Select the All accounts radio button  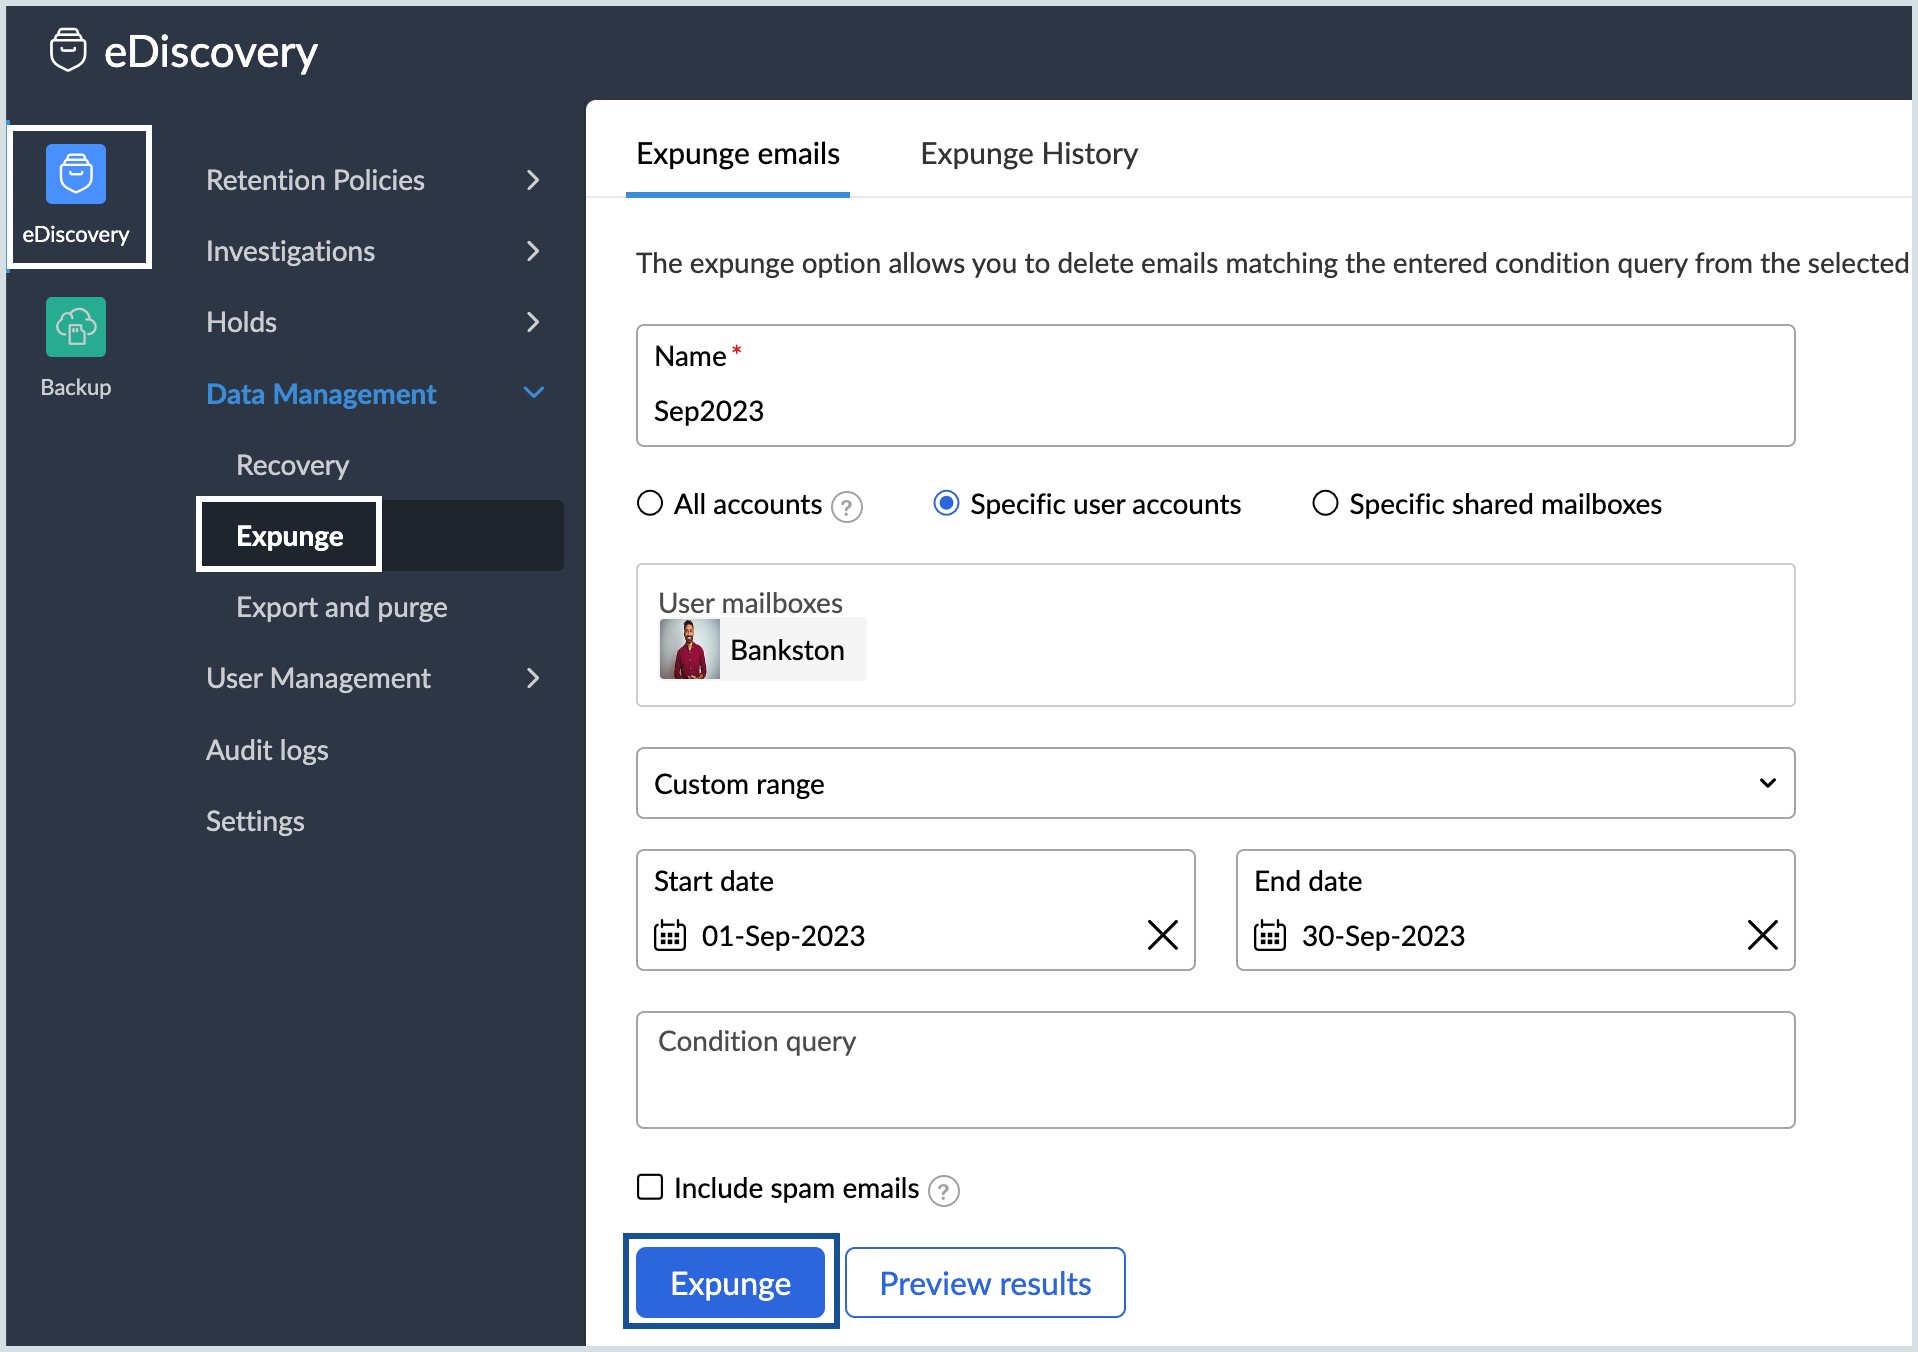click(650, 503)
